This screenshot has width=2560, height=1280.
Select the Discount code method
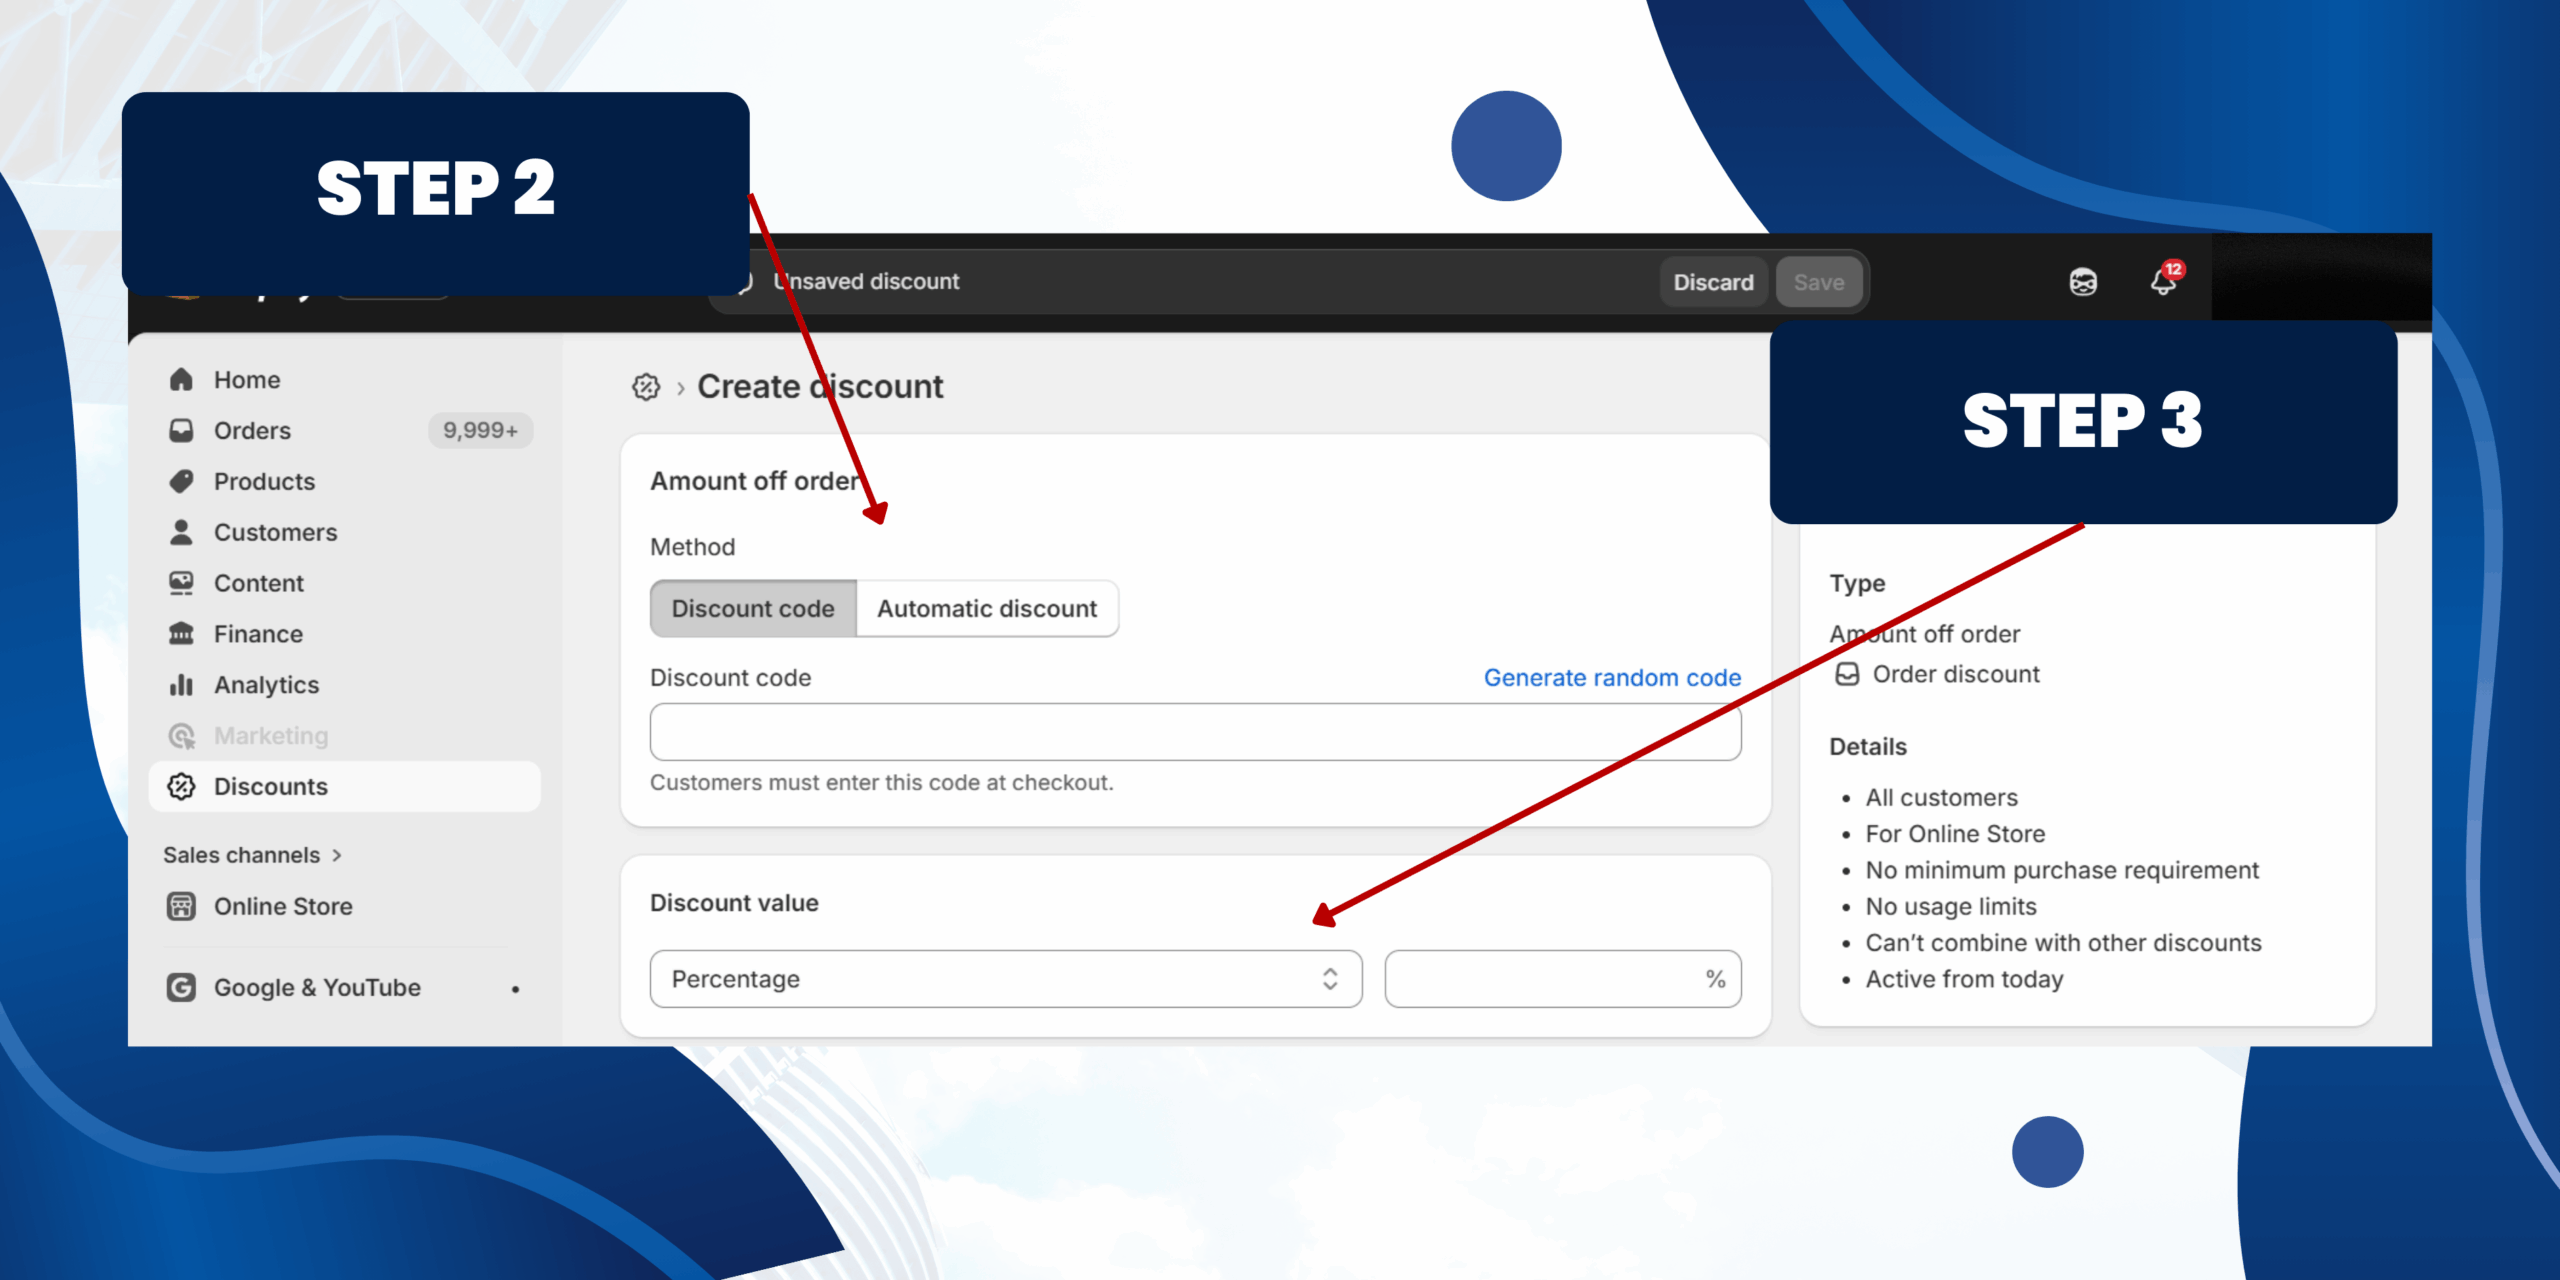tap(752, 609)
